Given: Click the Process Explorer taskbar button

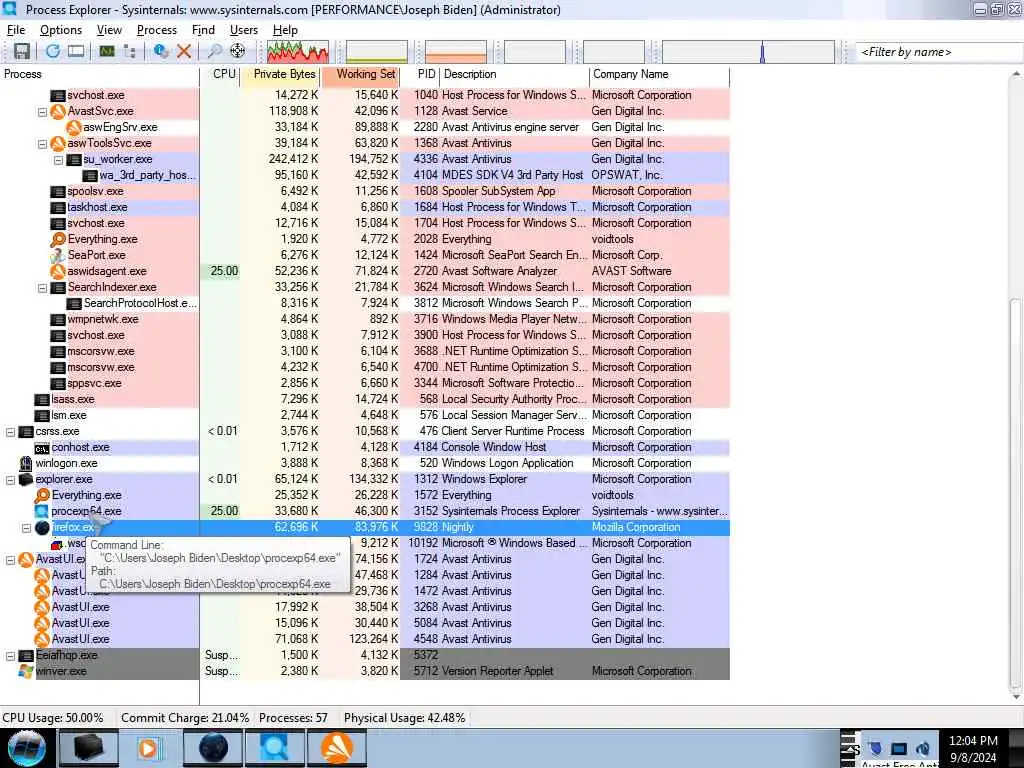Looking at the screenshot, I should (274, 748).
